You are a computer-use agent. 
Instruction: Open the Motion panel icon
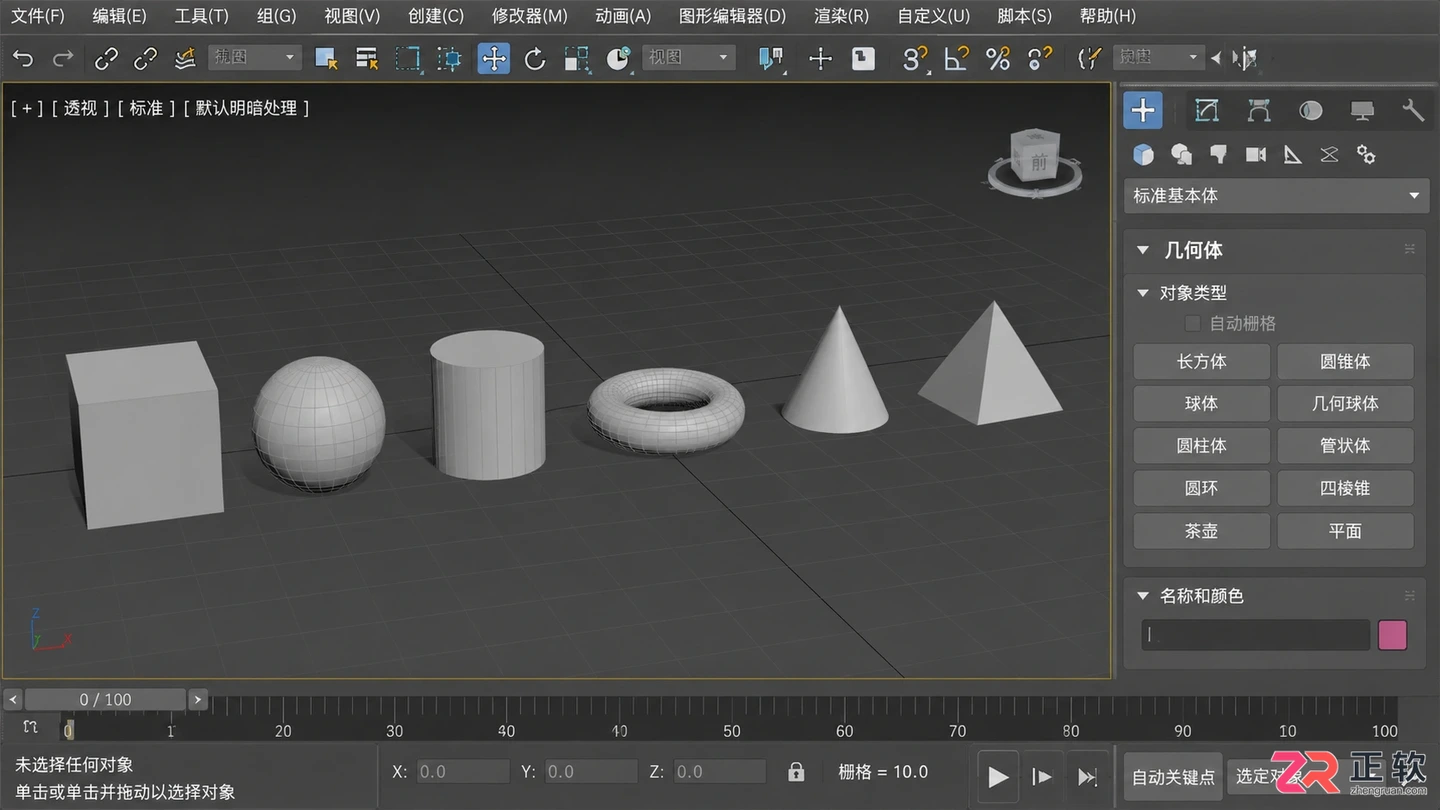(1311, 110)
